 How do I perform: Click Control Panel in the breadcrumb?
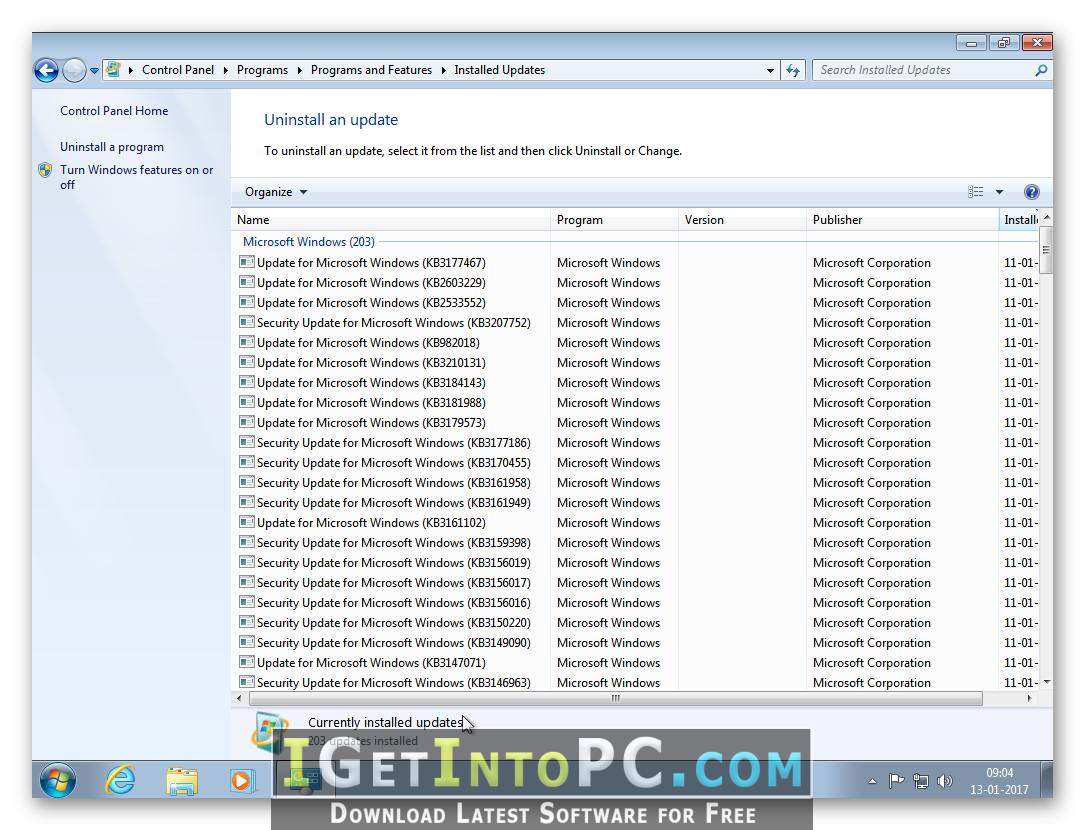point(178,70)
